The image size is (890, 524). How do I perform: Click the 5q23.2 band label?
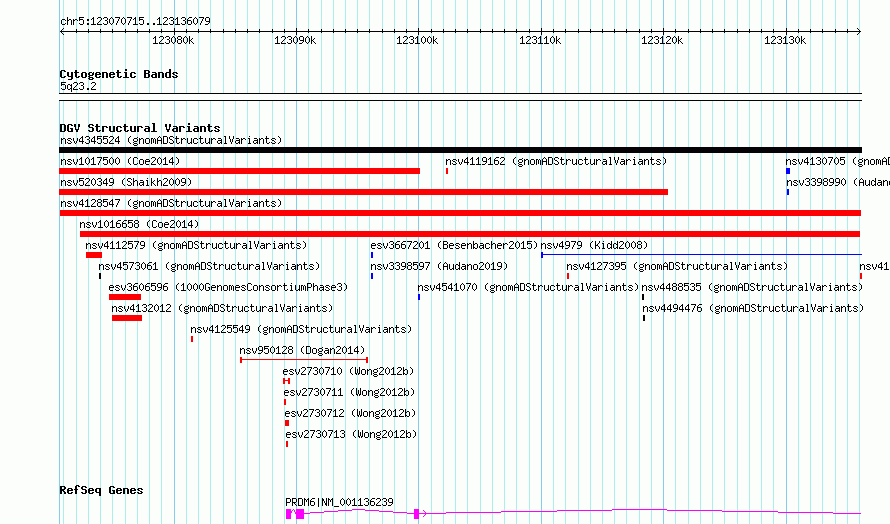(x=78, y=86)
